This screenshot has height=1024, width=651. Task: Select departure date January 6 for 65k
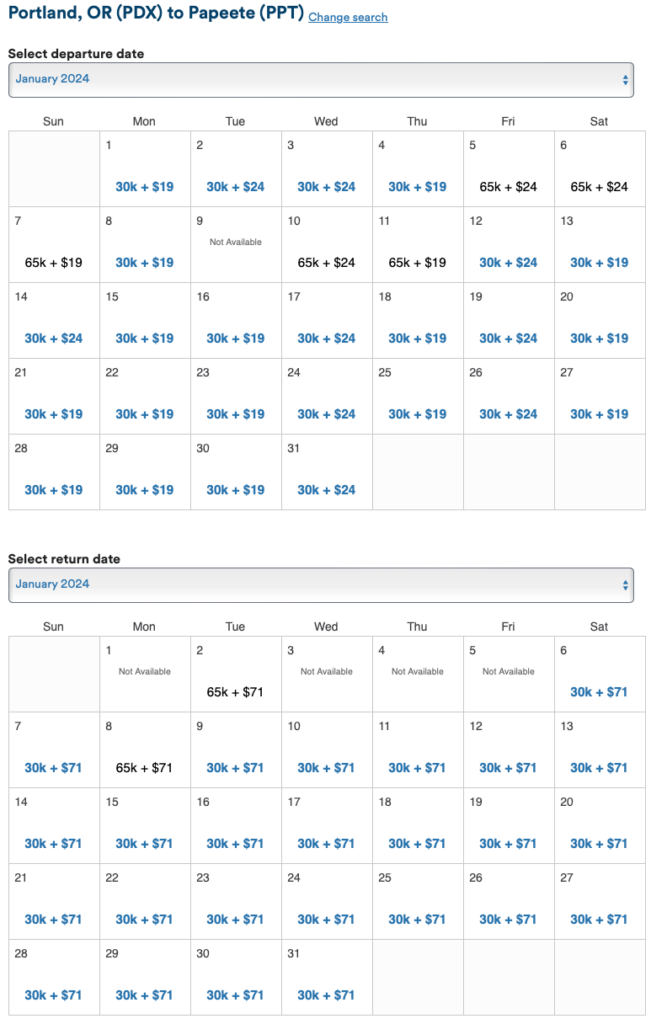click(x=599, y=186)
